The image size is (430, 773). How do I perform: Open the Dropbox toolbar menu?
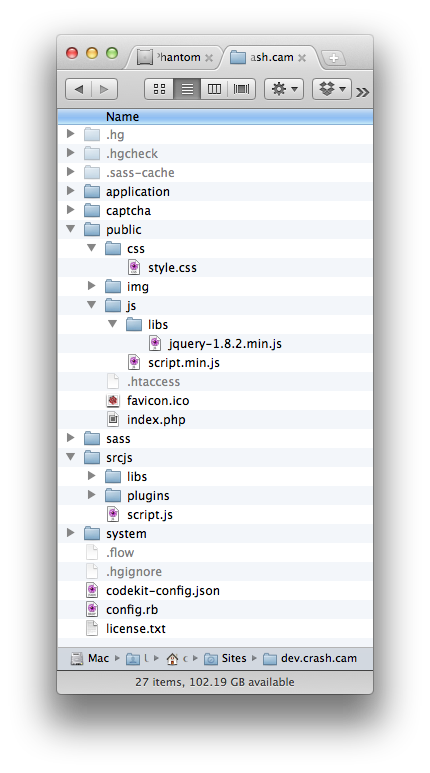tap(332, 89)
